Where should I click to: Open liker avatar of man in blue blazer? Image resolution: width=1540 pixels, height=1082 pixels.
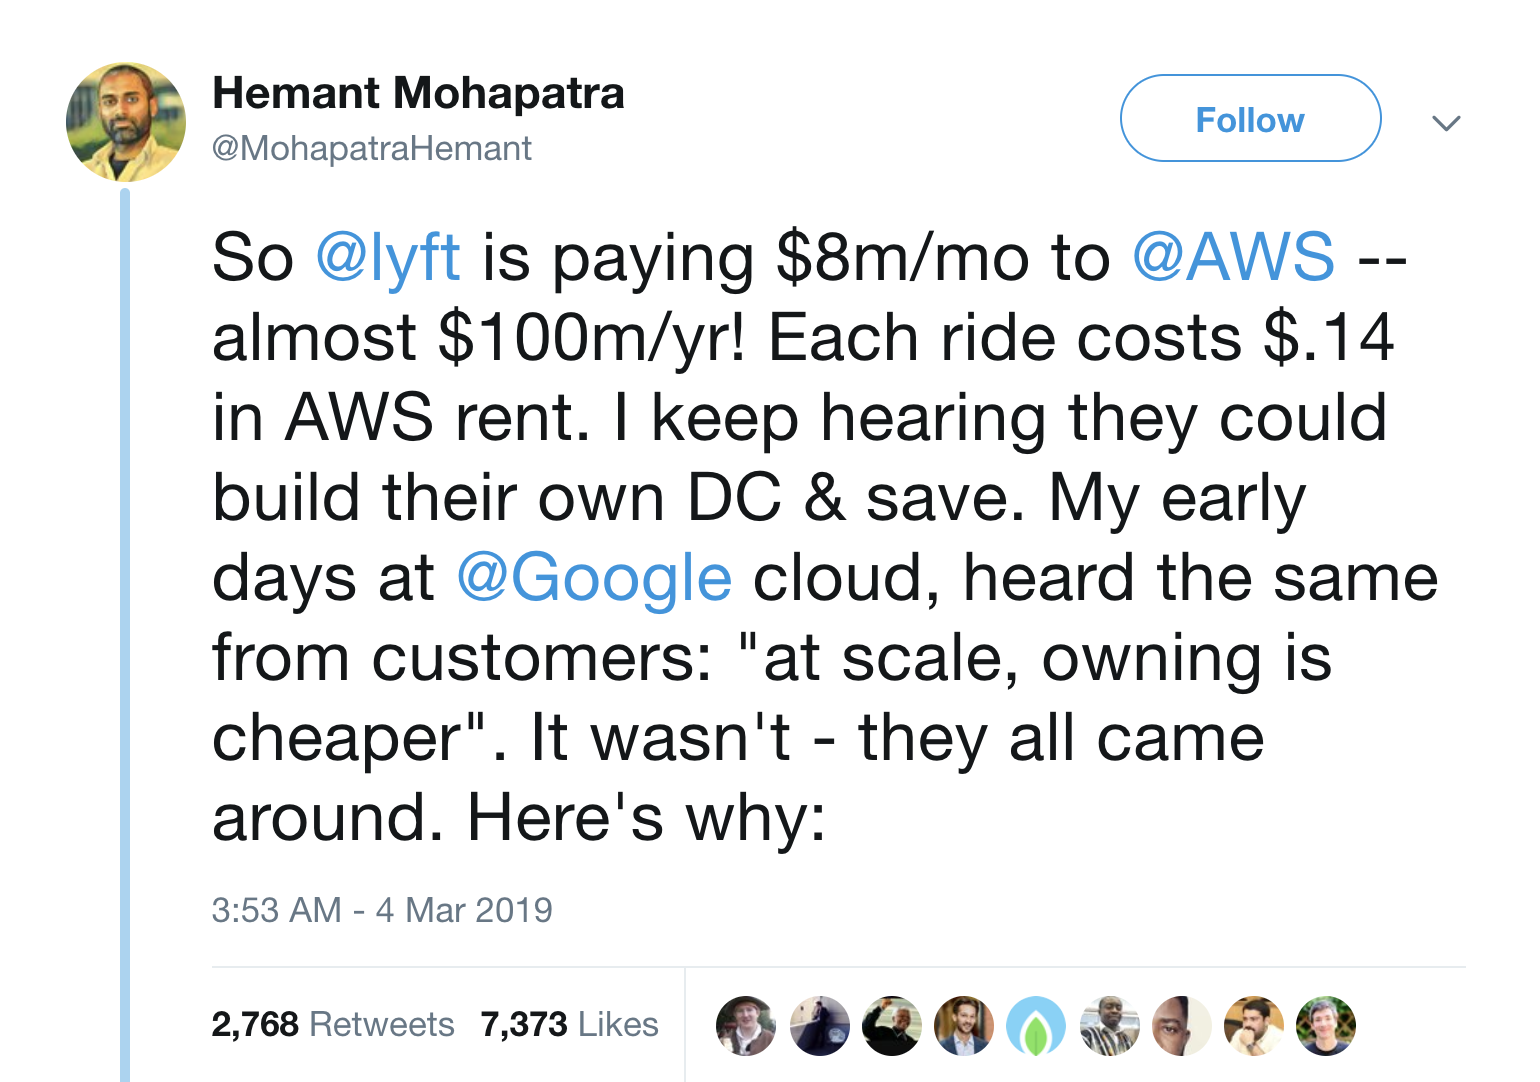coord(964,1026)
